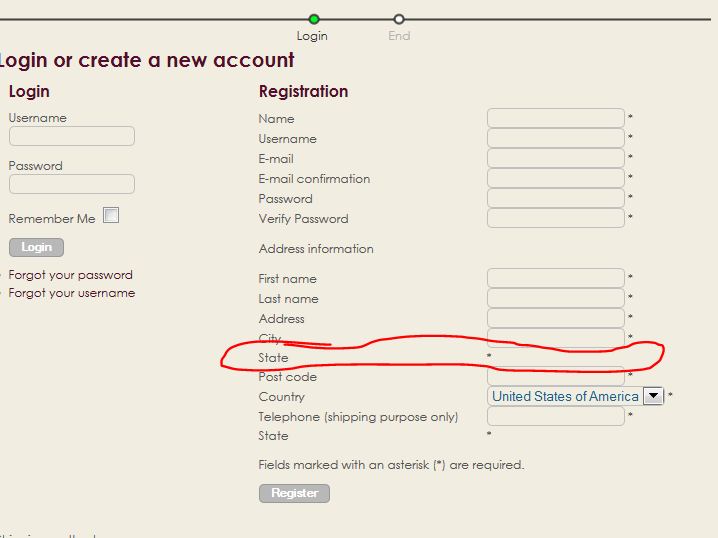Image resolution: width=718 pixels, height=538 pixels.
Task: Open the Forgot your password link
Action: pyautogui.click(x=70, y=275)
